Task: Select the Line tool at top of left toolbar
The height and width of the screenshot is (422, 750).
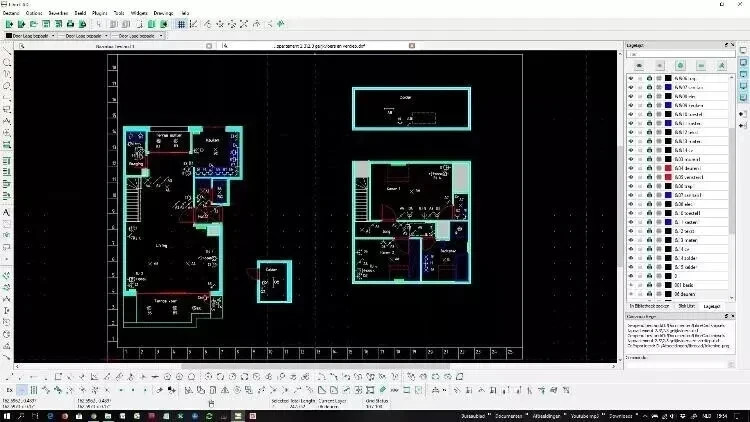Action: [6, 51]
